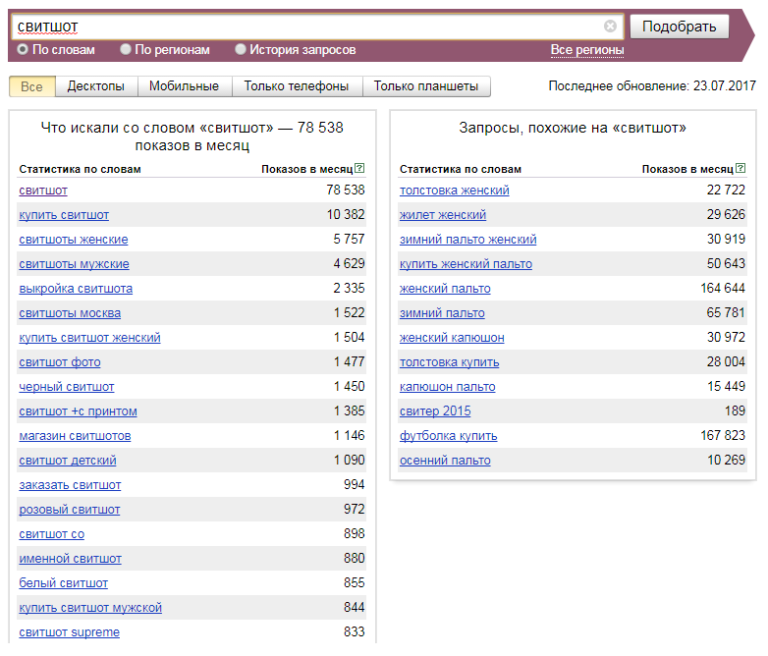The height and width of the screenshot is (656, 768).
Task: Click the 78 538 value in свитшот row
Action: coord(346,190)
